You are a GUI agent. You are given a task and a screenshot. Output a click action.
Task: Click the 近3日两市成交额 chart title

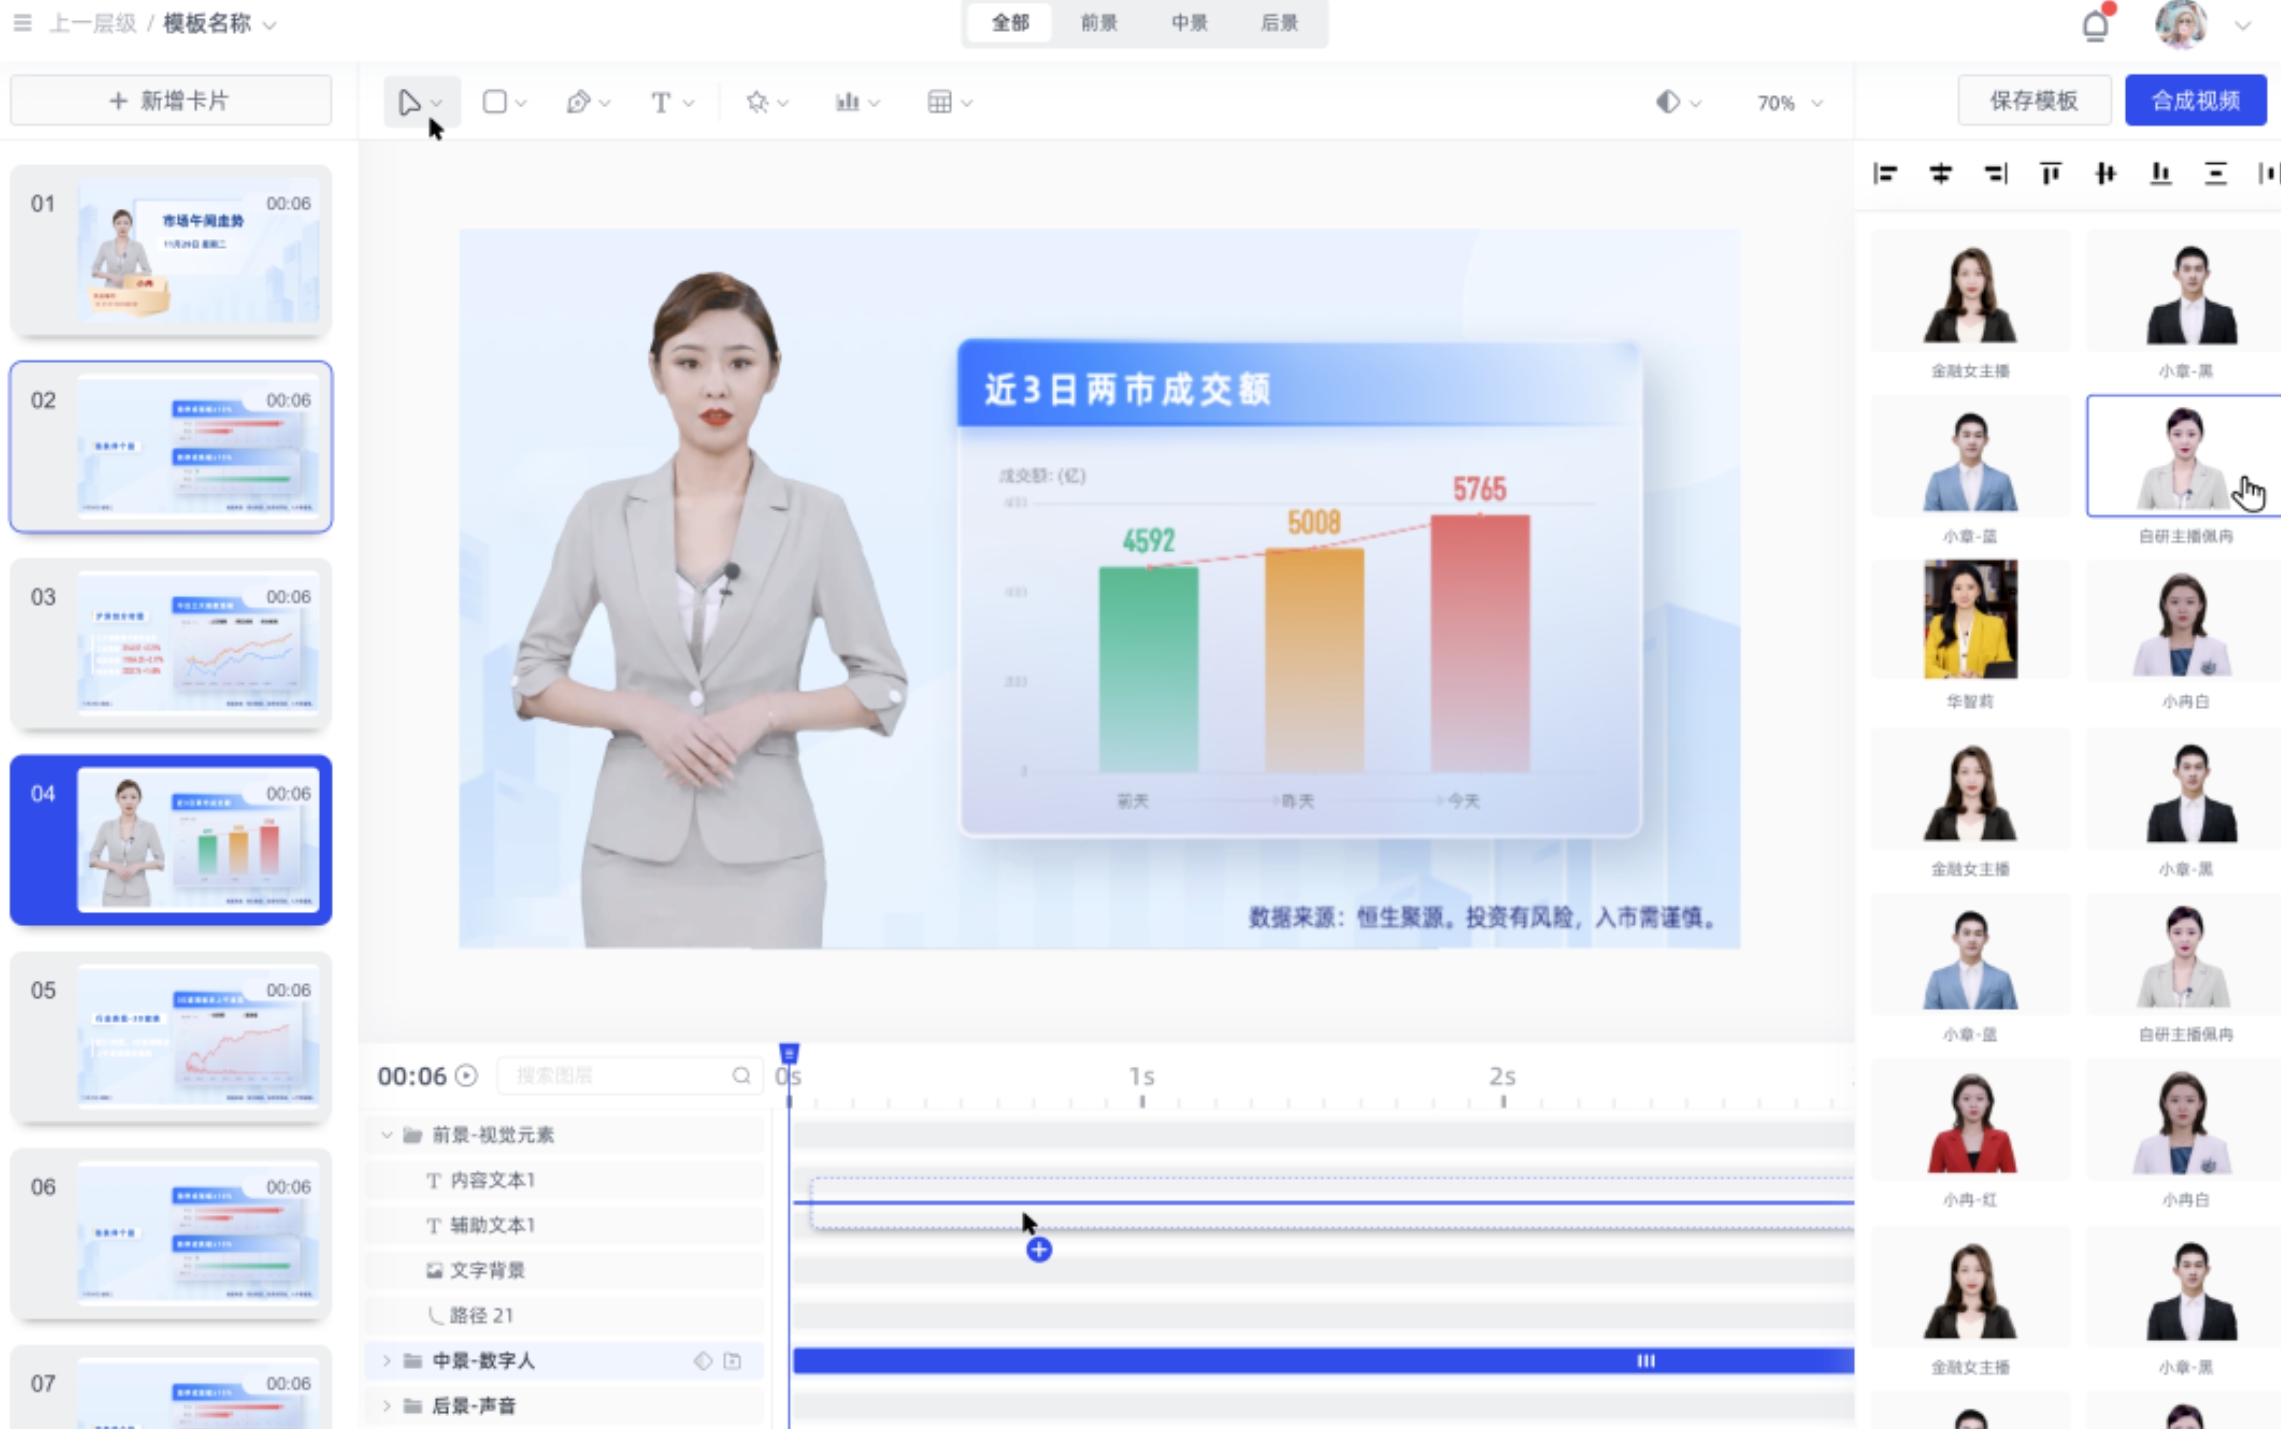click(1127, 389)
